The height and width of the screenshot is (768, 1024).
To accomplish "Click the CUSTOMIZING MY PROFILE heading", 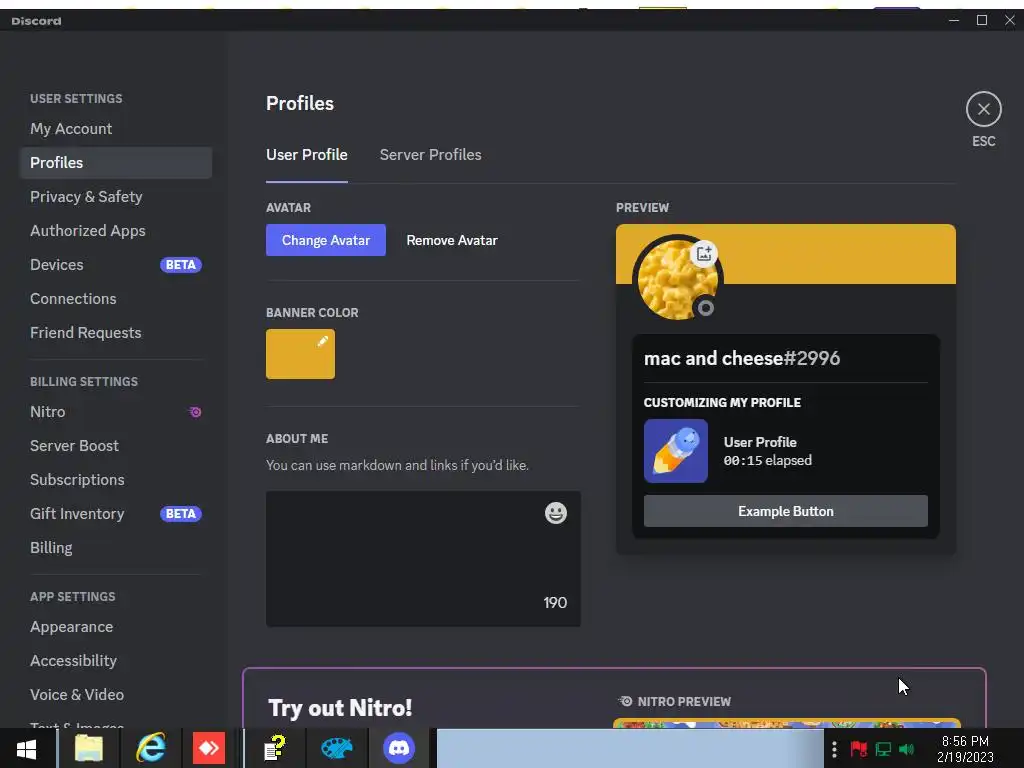I will click(722, 402).
